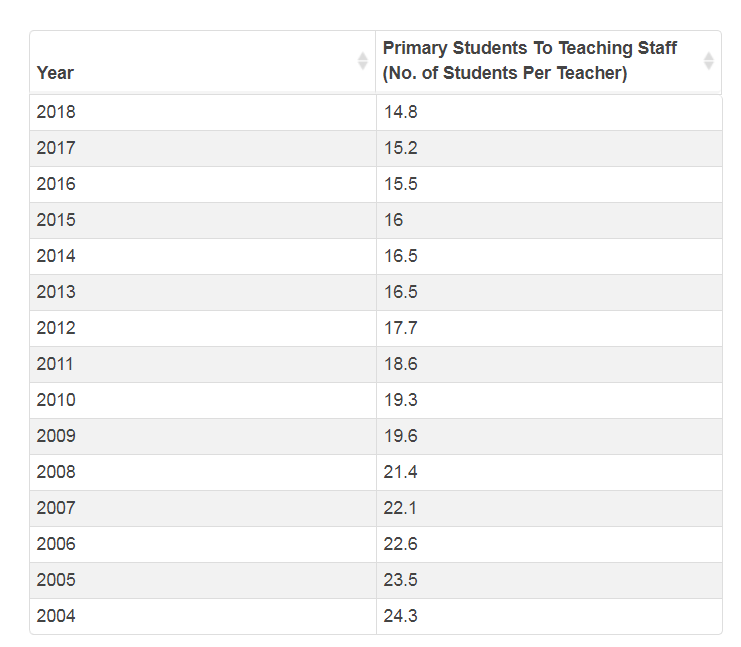Select the 2015 year cell
741x647 pixels.
click(56, 220)
